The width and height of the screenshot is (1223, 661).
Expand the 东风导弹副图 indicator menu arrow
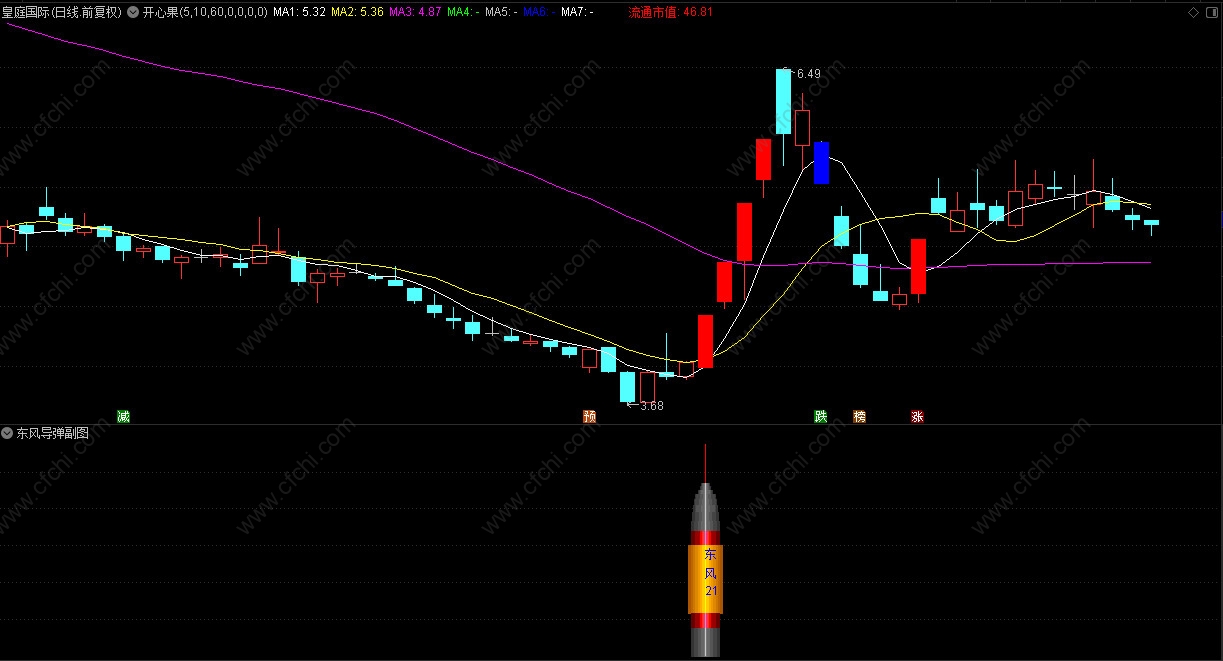pos(8,433)
